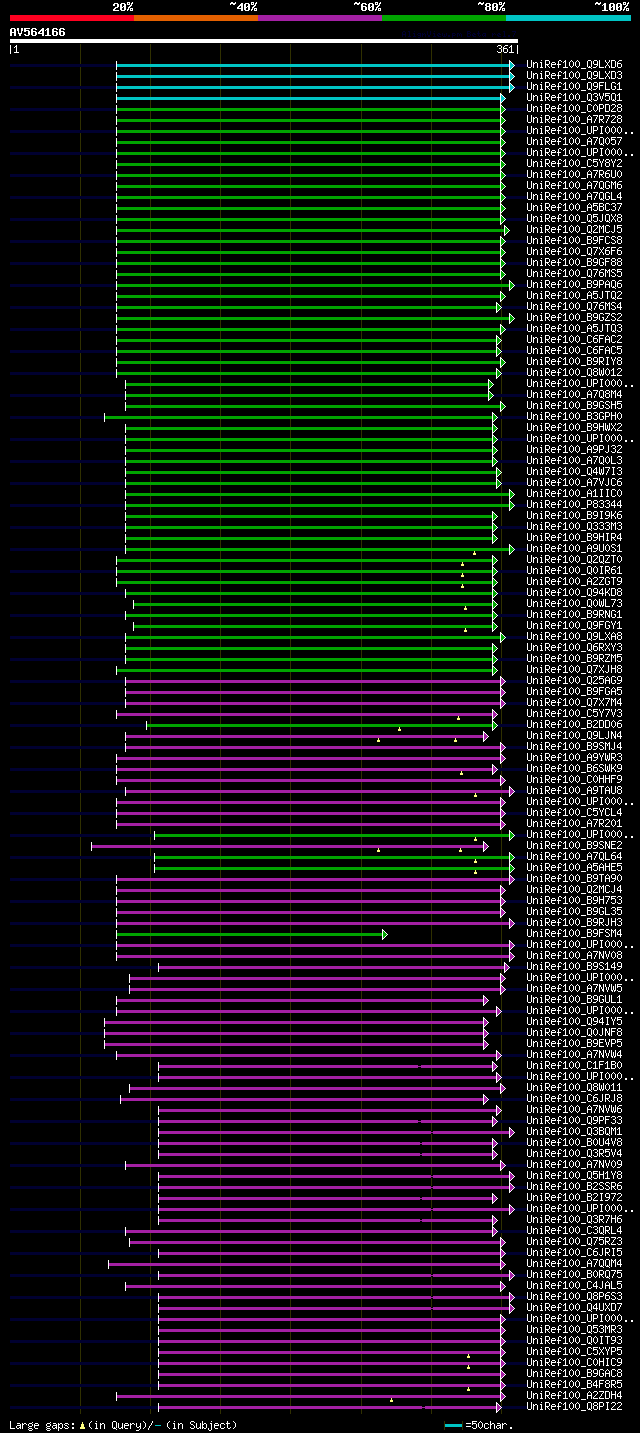Click the green ~80% identity legend segment

444,18
